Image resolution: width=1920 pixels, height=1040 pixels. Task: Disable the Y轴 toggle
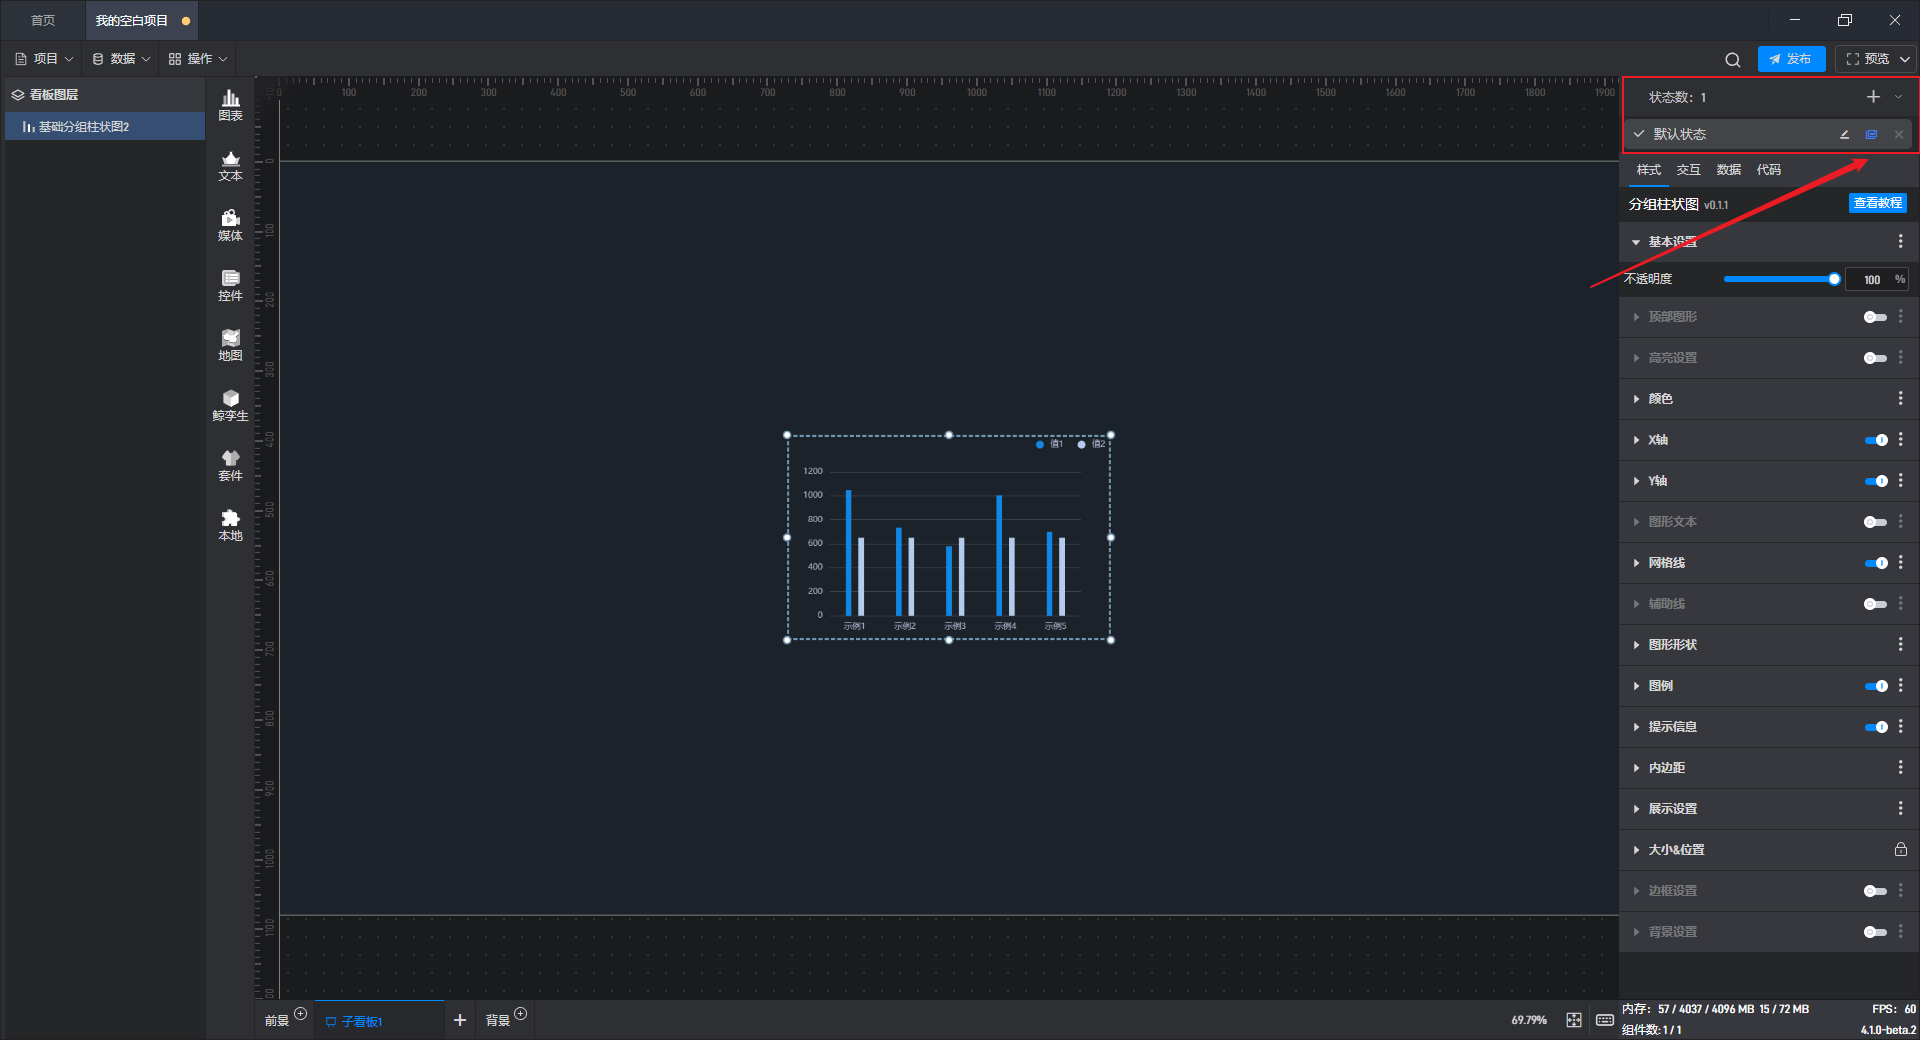click(1876, 481)
